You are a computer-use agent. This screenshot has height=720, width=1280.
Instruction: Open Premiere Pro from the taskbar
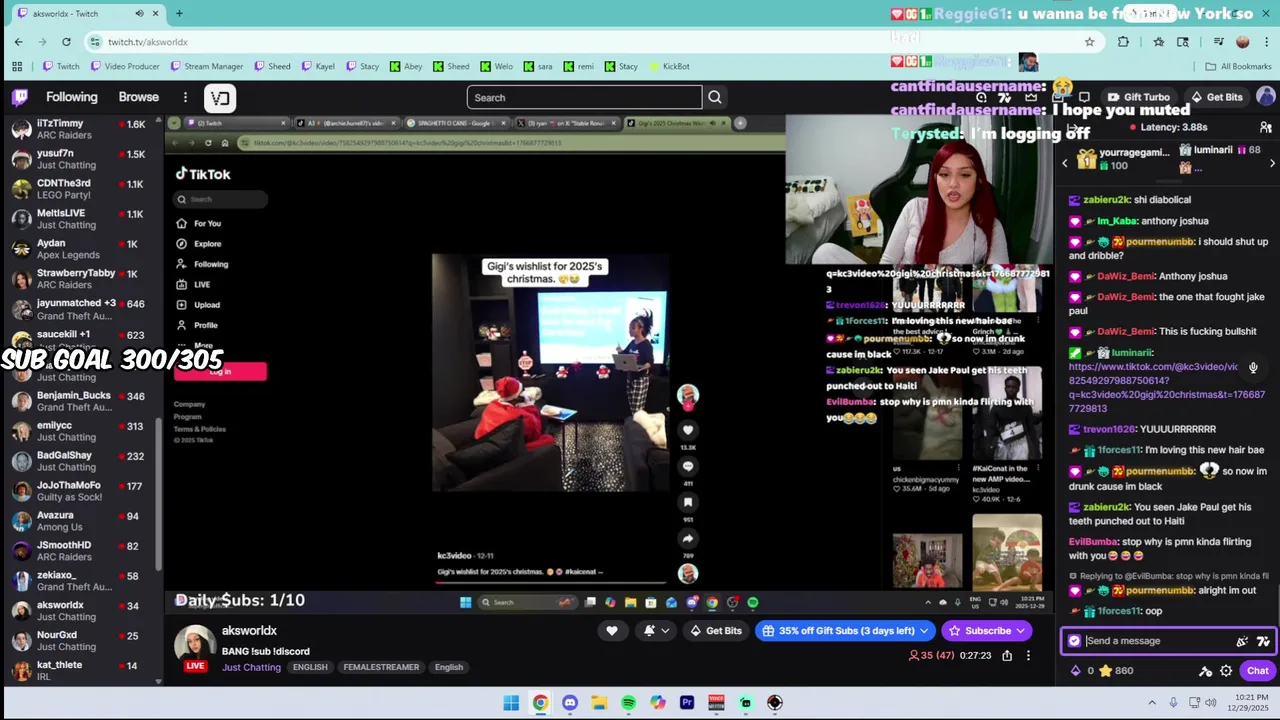pos(687,702)
